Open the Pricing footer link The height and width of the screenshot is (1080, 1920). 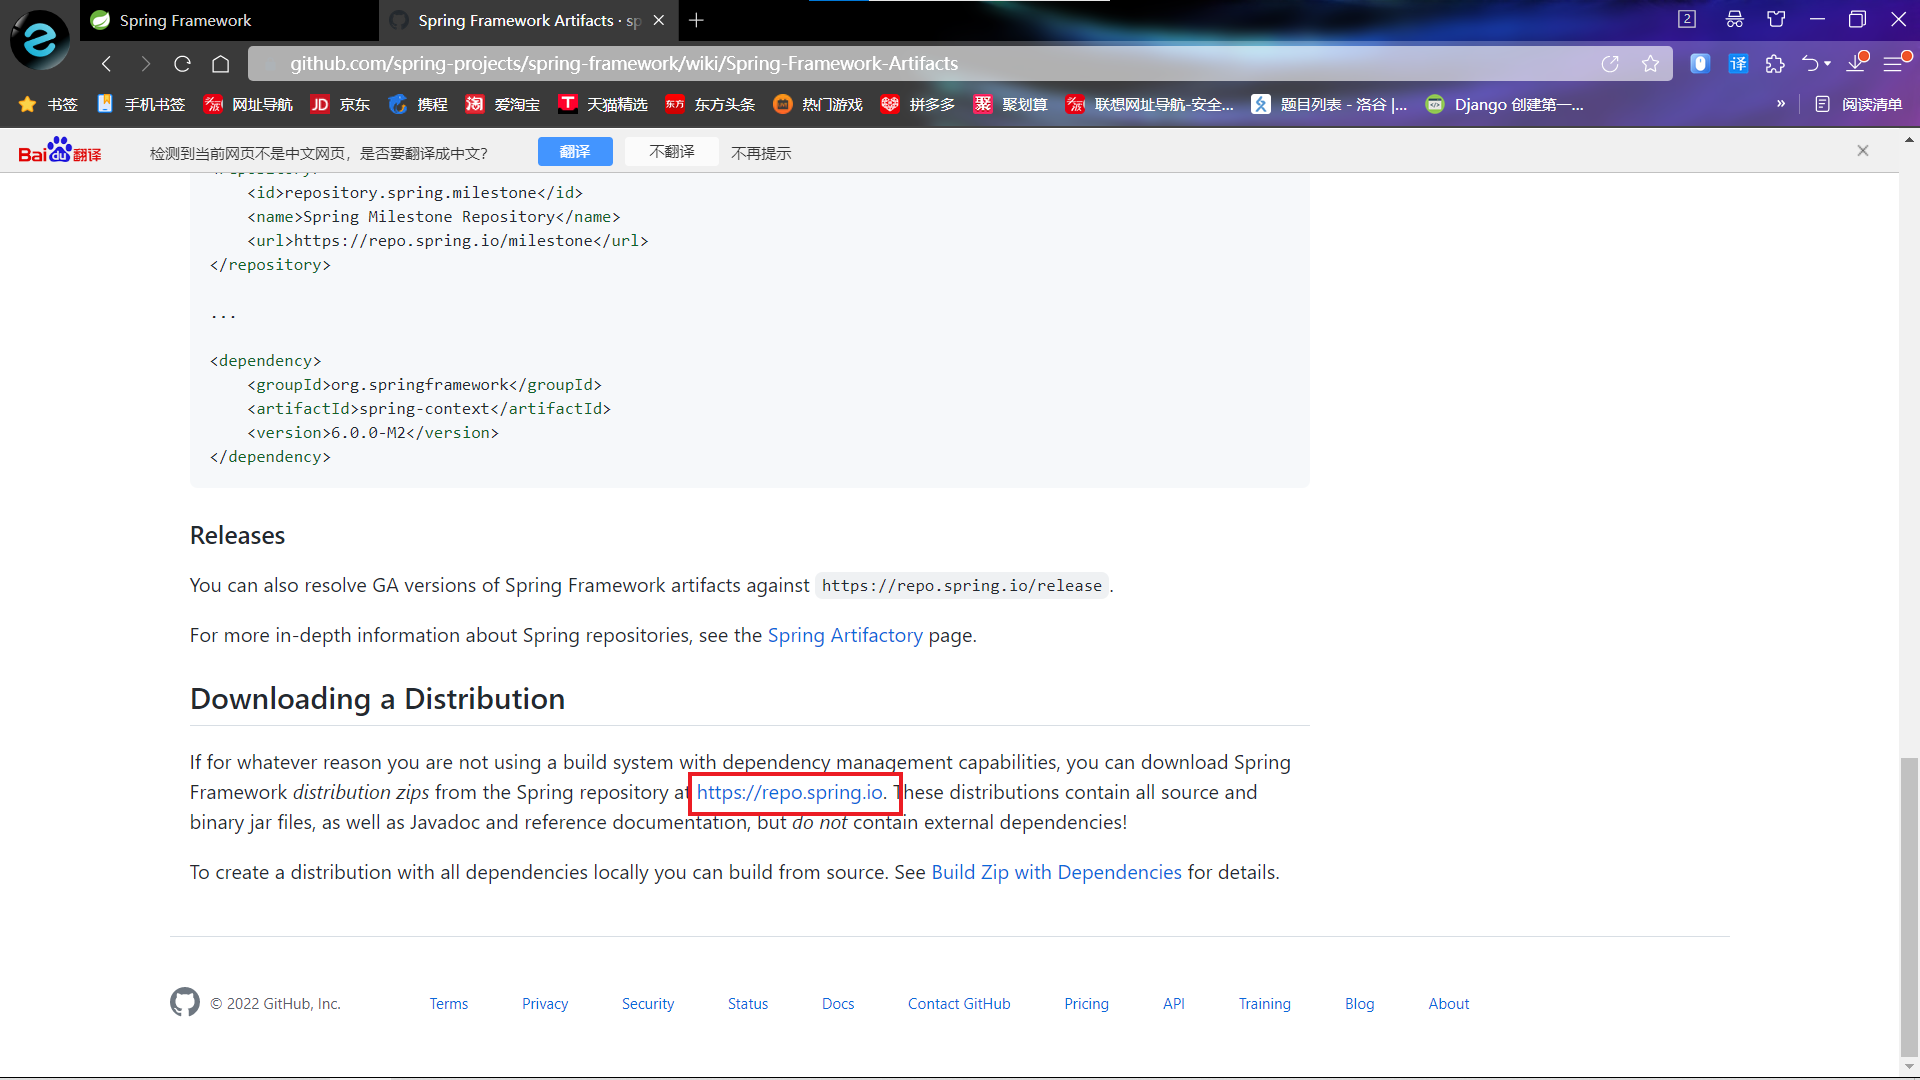tap(1086, 1004)
